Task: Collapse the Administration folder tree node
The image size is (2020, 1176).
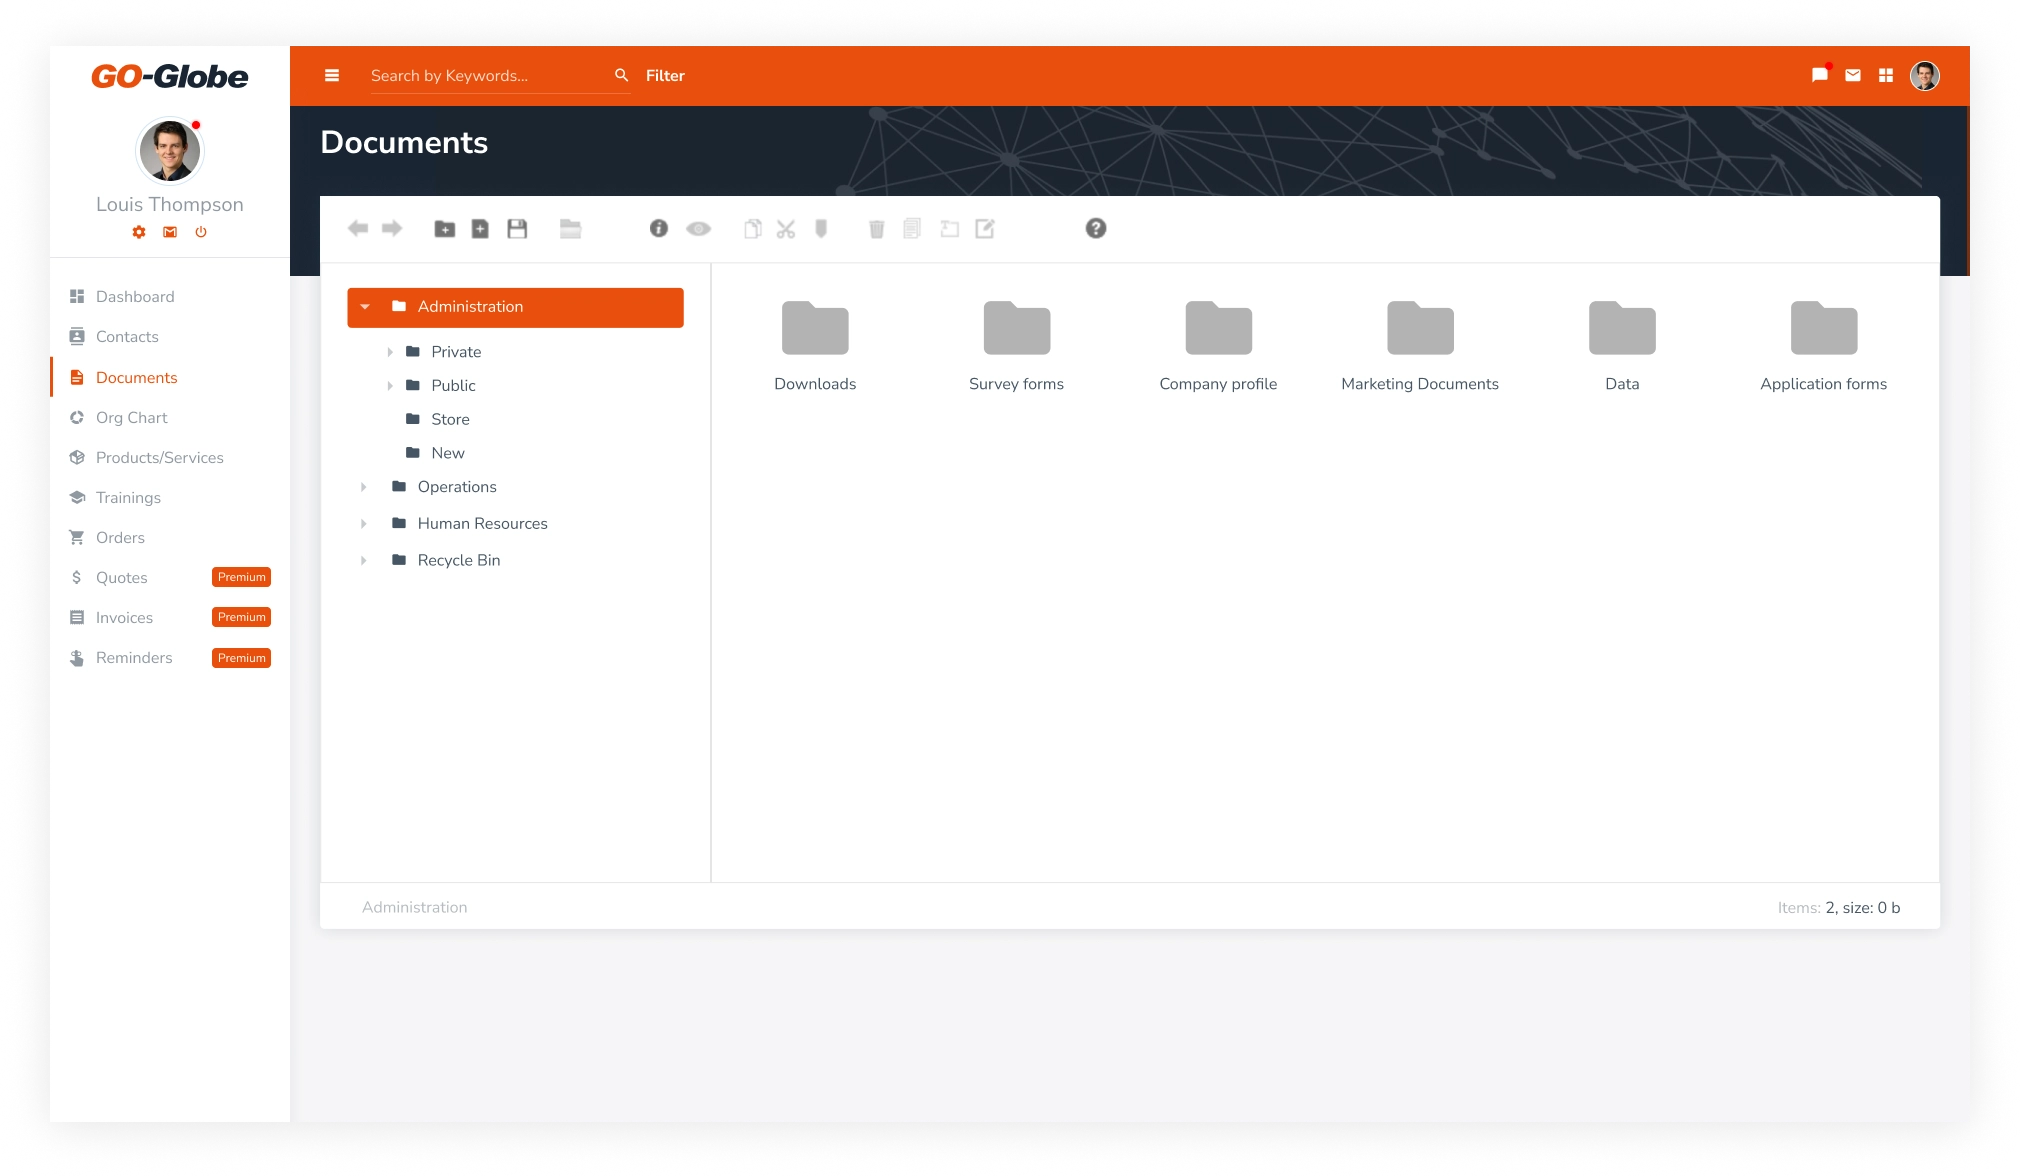Action: (x=365, y=307)
